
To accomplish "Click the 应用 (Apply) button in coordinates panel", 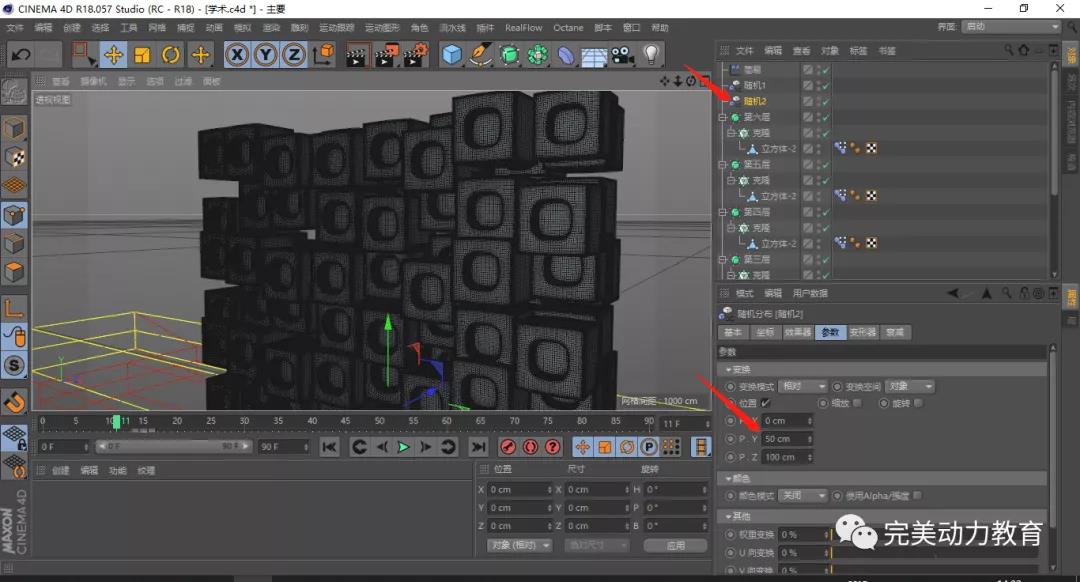I will pyautogui.click(x=675, y=545).
